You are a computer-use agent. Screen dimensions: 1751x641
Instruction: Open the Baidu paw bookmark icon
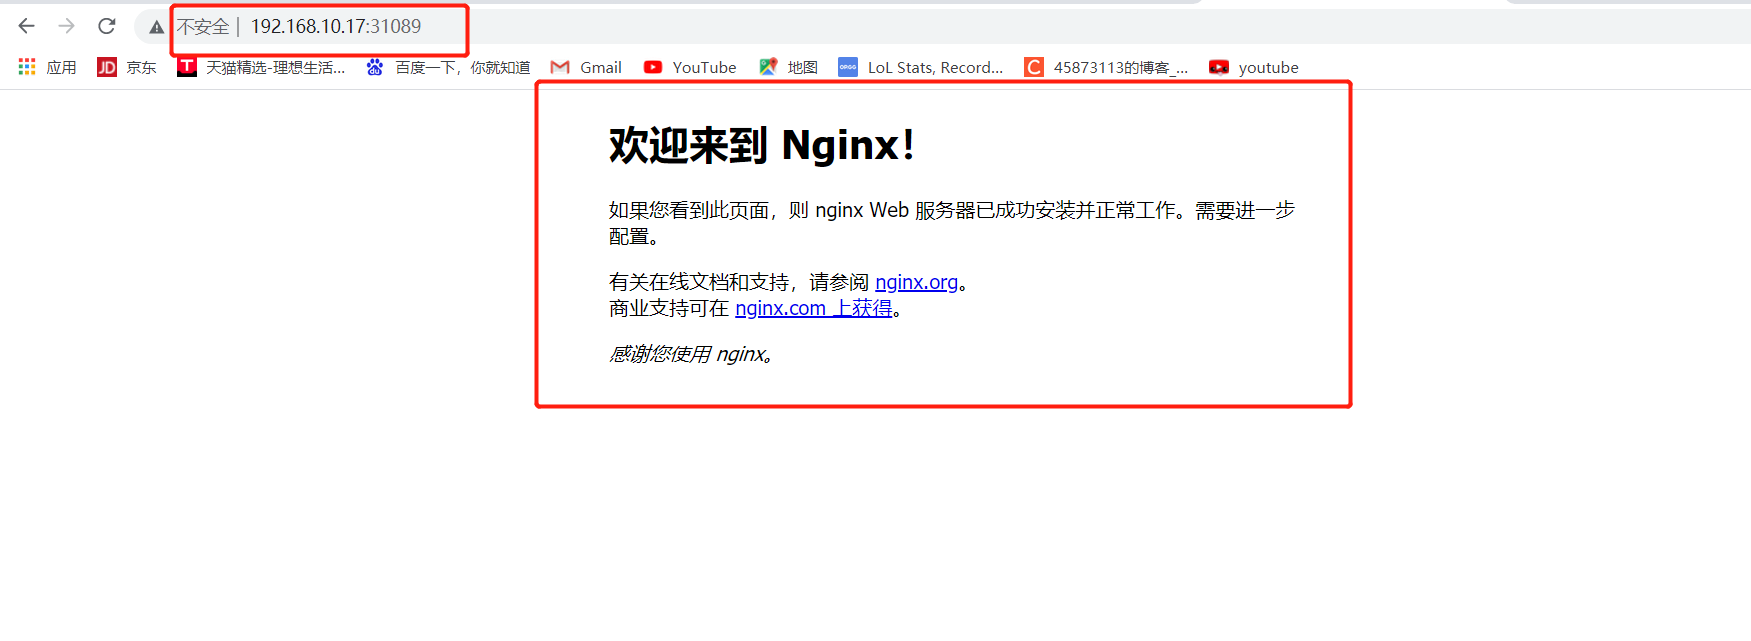(374, 67)
